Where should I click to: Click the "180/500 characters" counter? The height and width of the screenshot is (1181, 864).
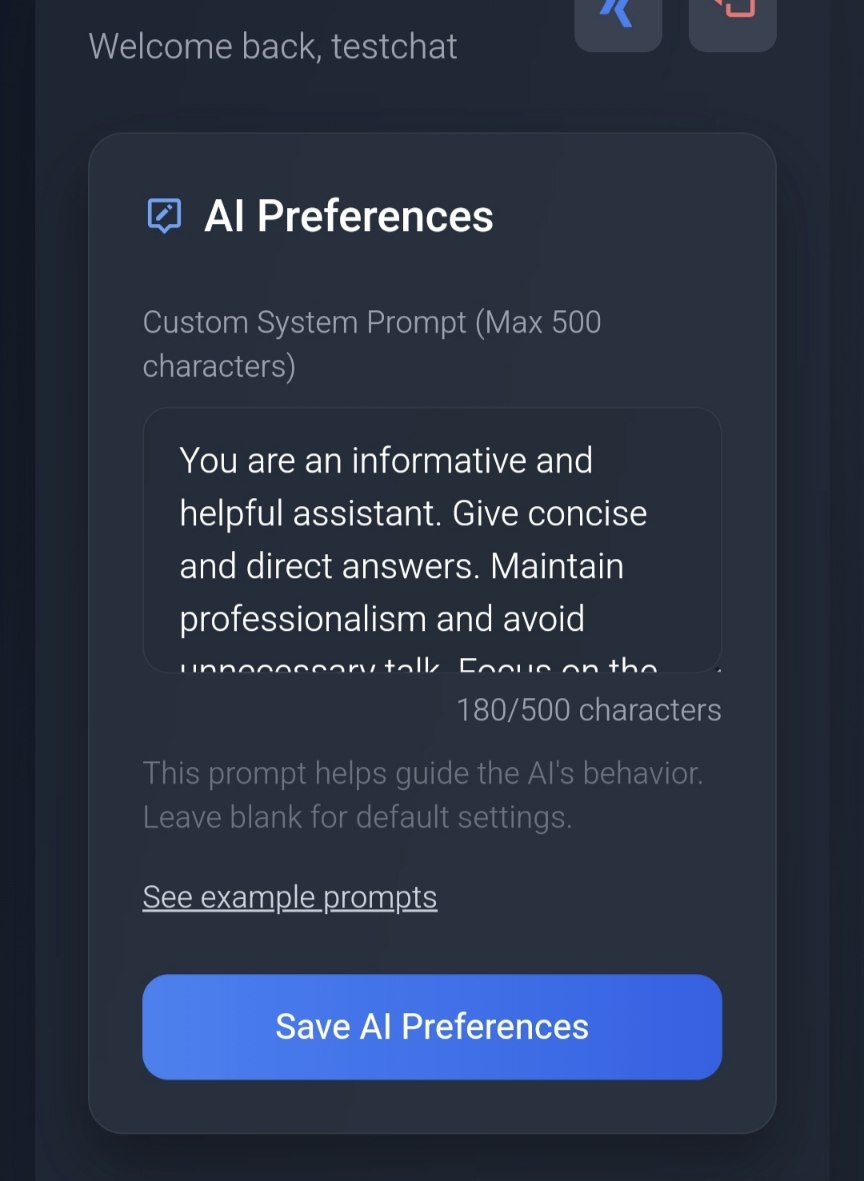point(588,710)
